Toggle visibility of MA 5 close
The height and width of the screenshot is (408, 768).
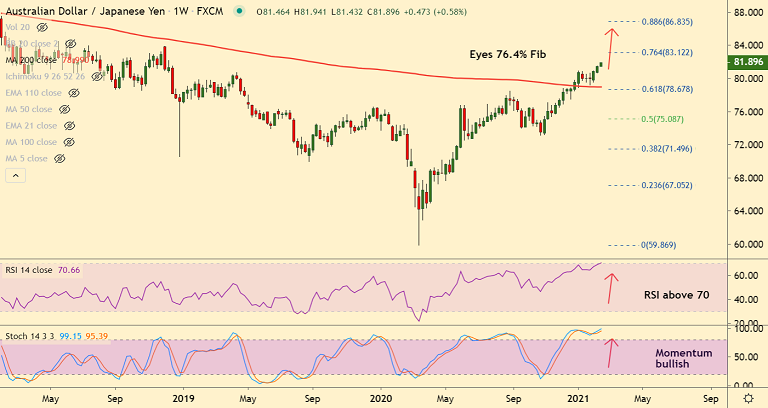pyautogui.click(x=60, y=159)
